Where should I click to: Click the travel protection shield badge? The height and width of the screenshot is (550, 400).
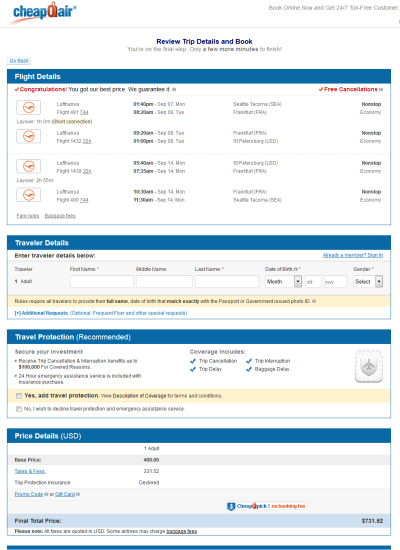coord(368,366)
